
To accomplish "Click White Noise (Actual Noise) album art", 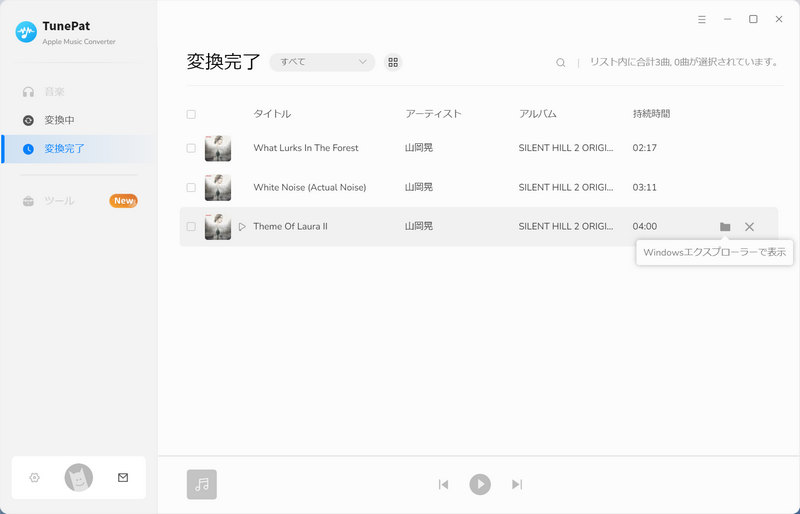I will click(218, 187).
